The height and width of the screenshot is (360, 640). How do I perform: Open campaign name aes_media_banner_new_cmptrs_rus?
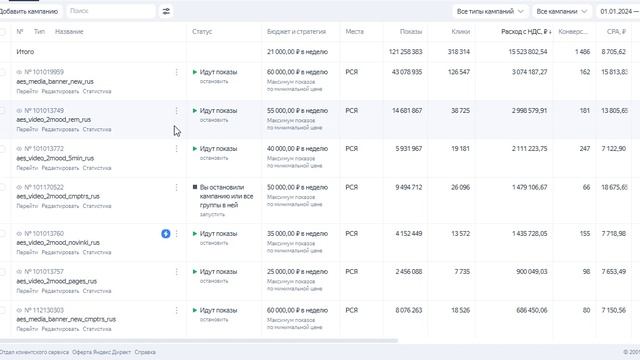click(x=66, y=319)
